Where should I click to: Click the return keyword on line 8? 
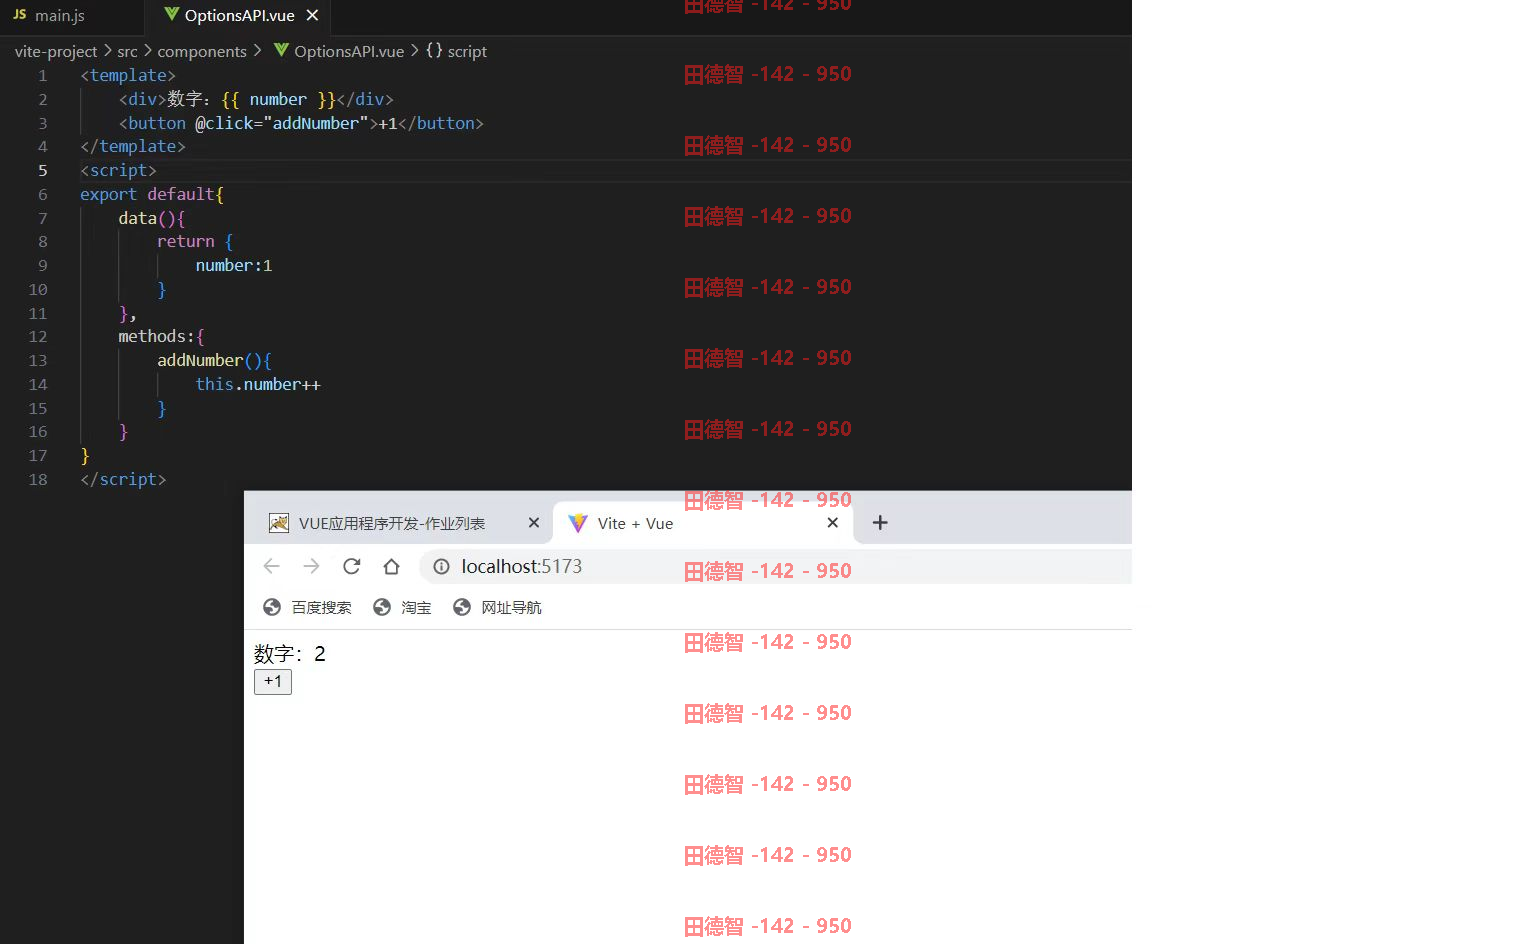(185, 242)
